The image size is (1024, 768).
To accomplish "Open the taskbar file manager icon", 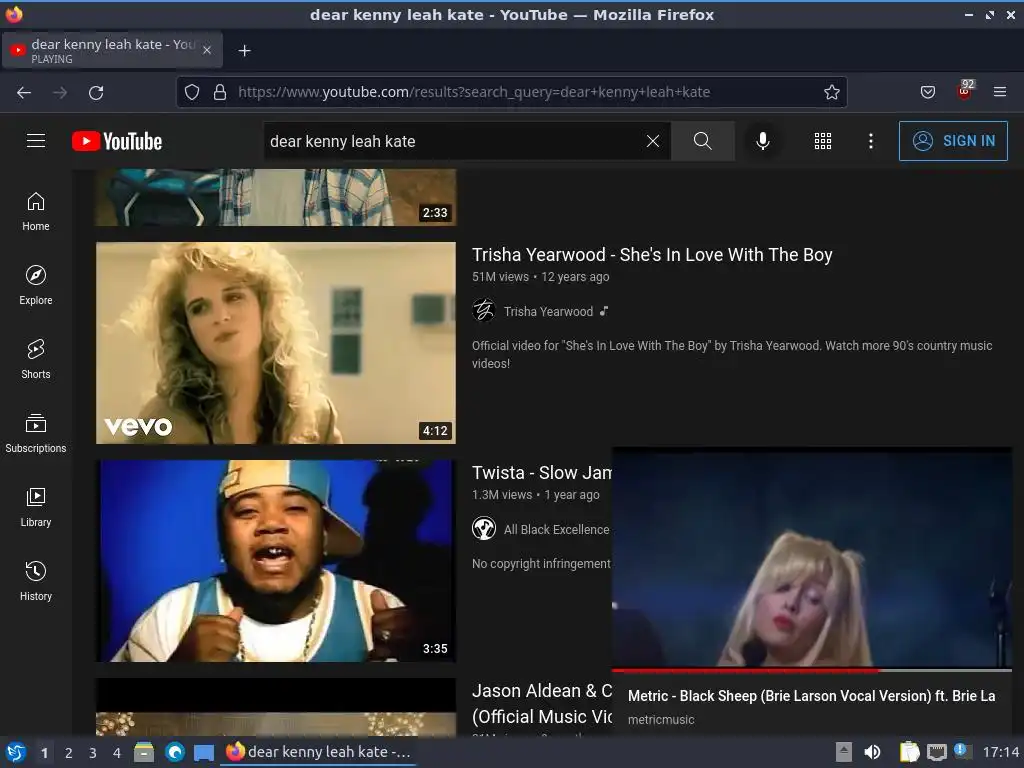I will [x=144, y=752].
